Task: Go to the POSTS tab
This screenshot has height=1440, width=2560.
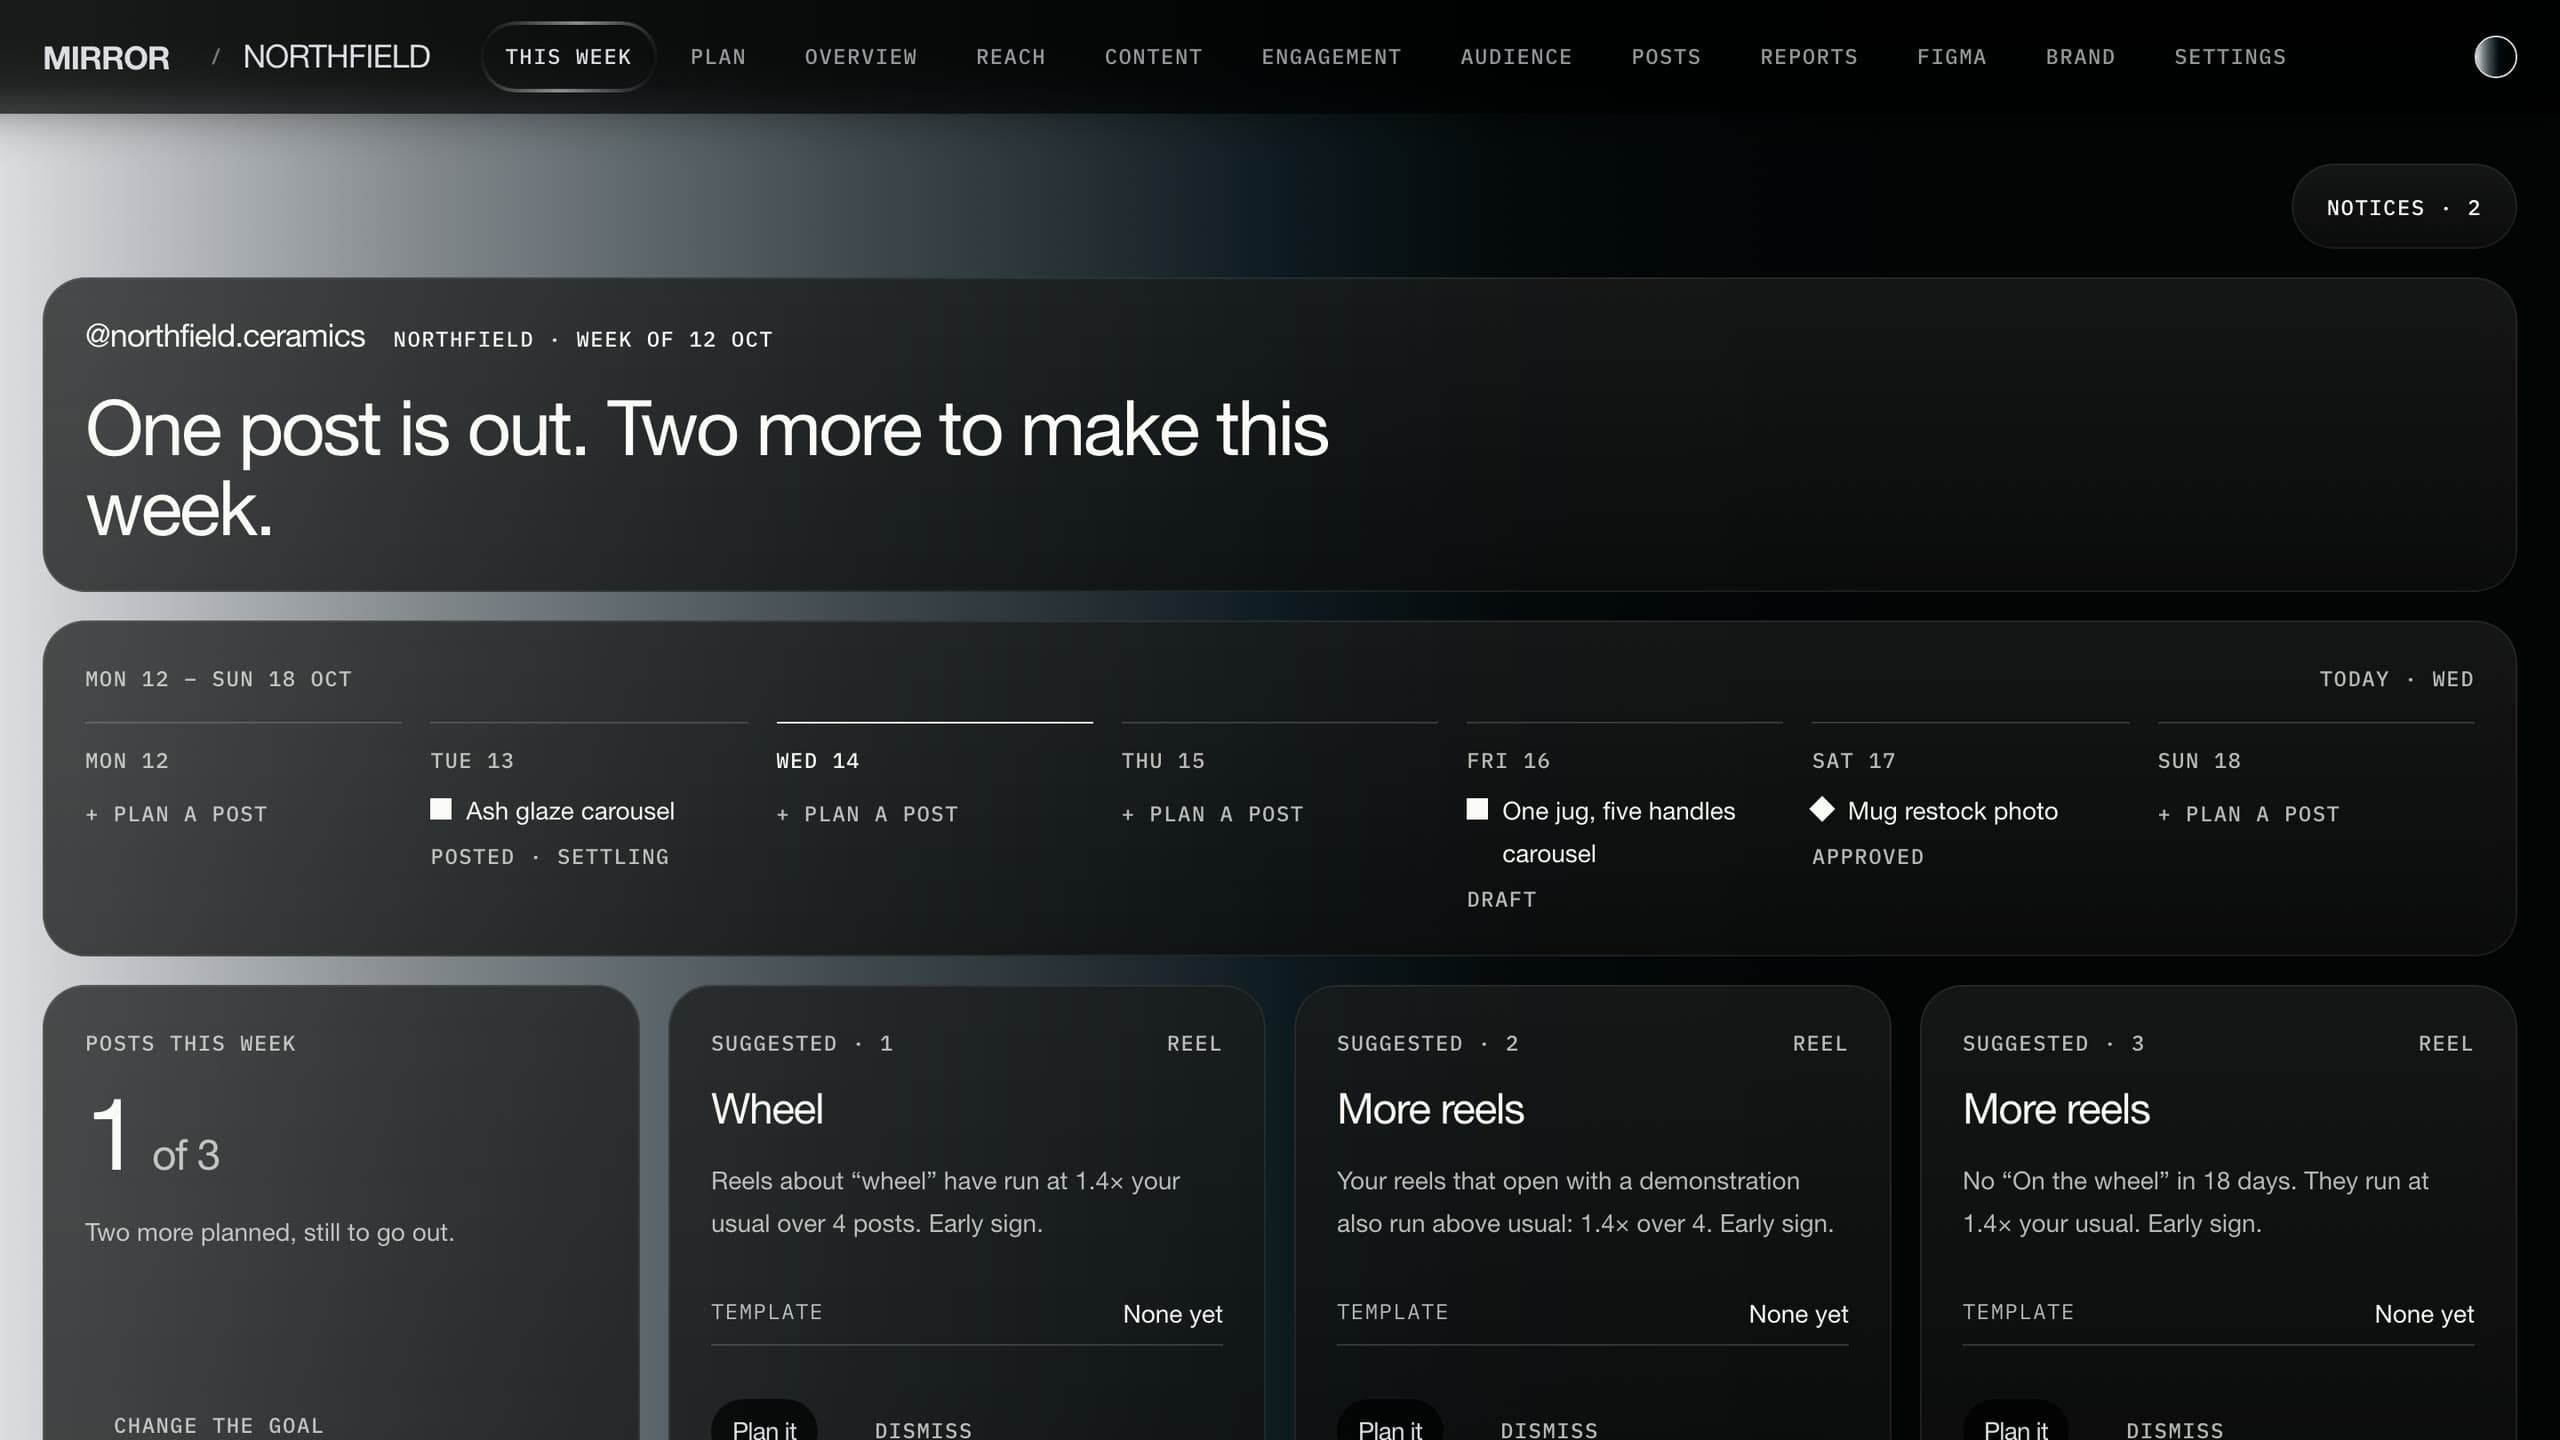Action: 1666,57
